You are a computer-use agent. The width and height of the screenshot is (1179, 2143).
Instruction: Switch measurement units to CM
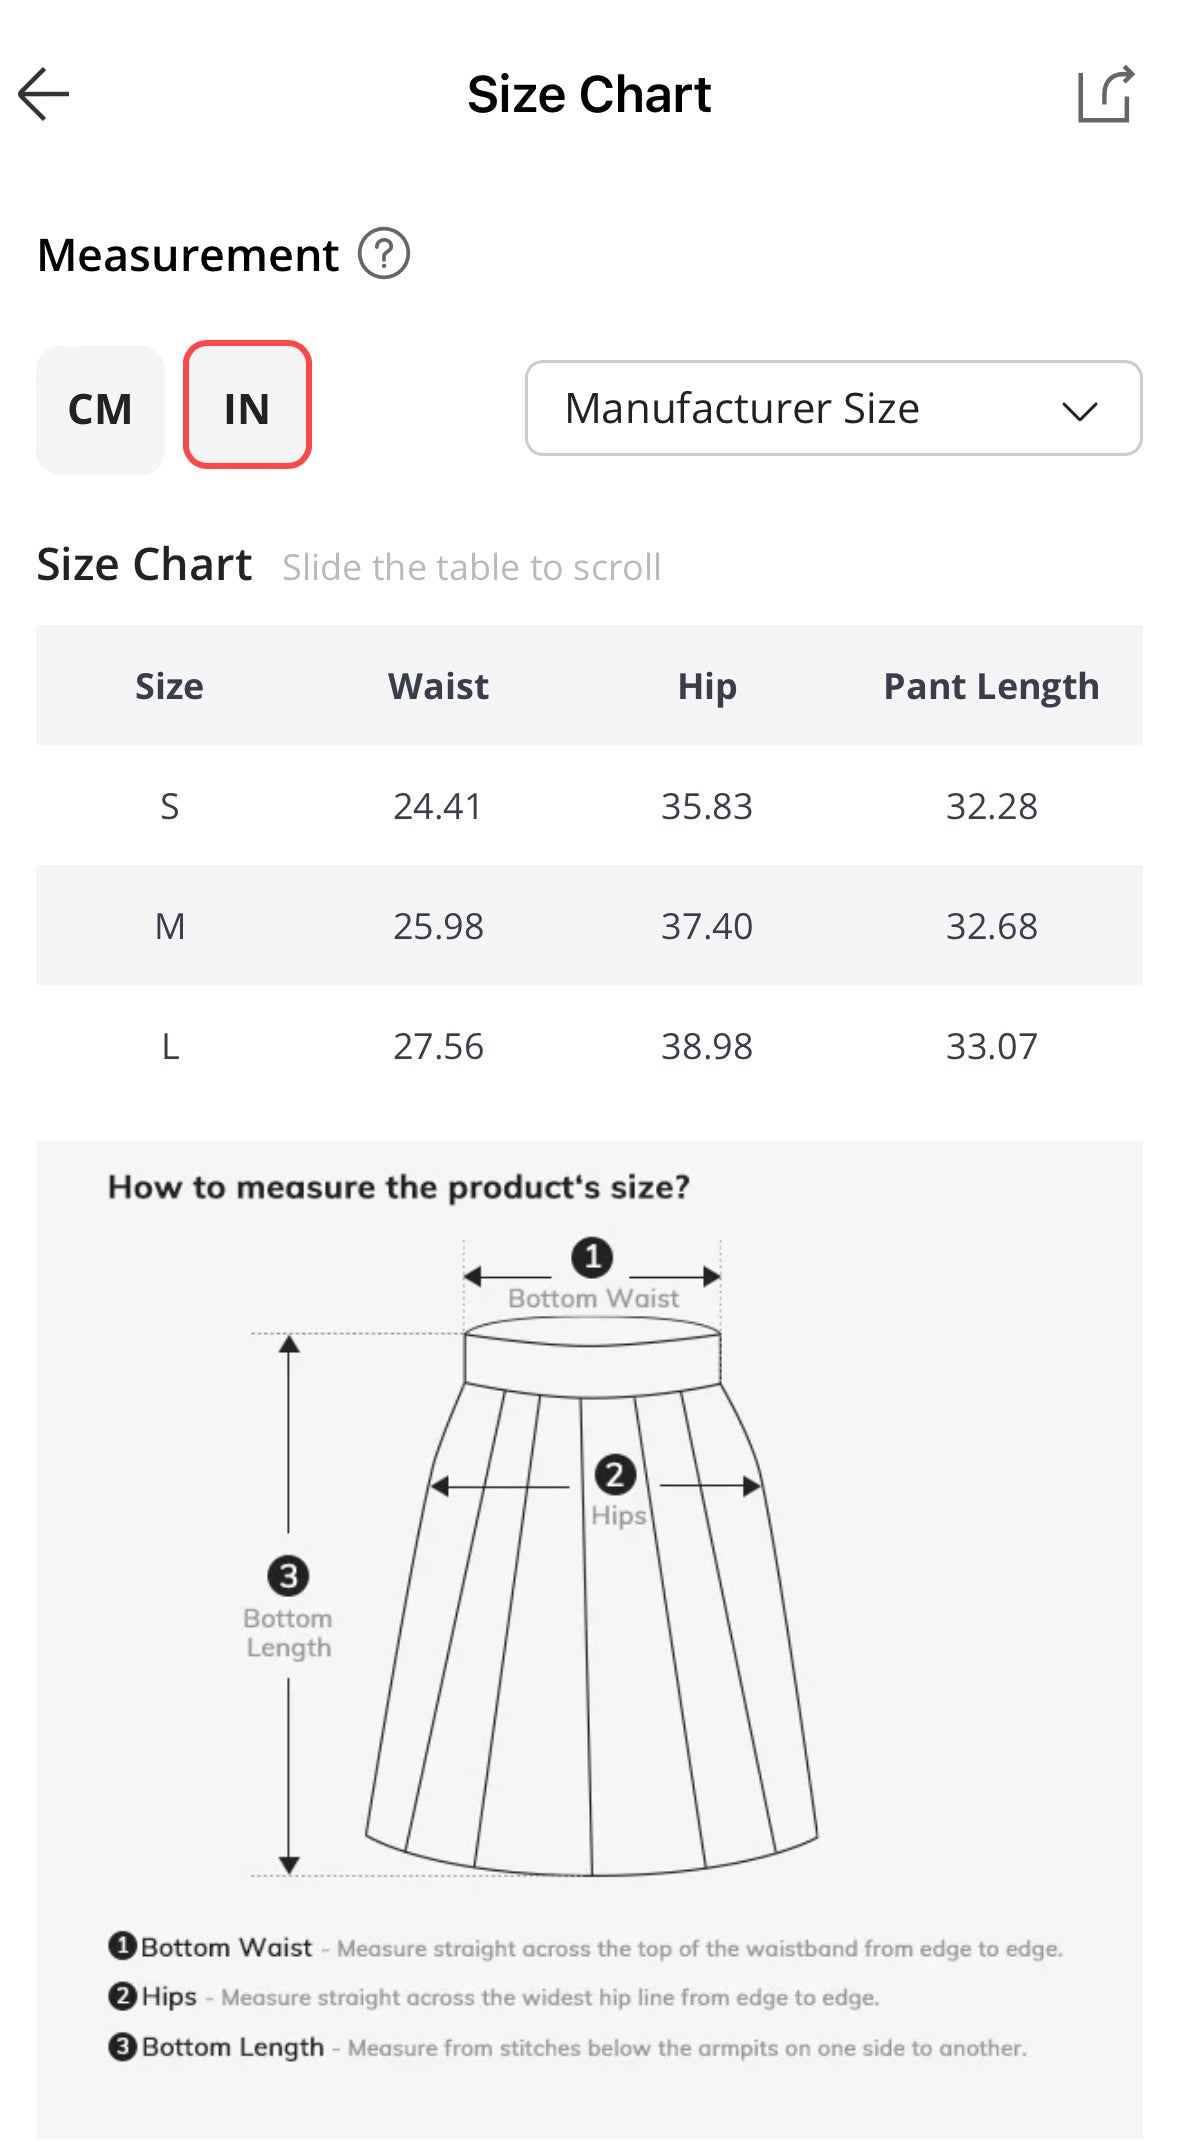[x=100, y=409]
